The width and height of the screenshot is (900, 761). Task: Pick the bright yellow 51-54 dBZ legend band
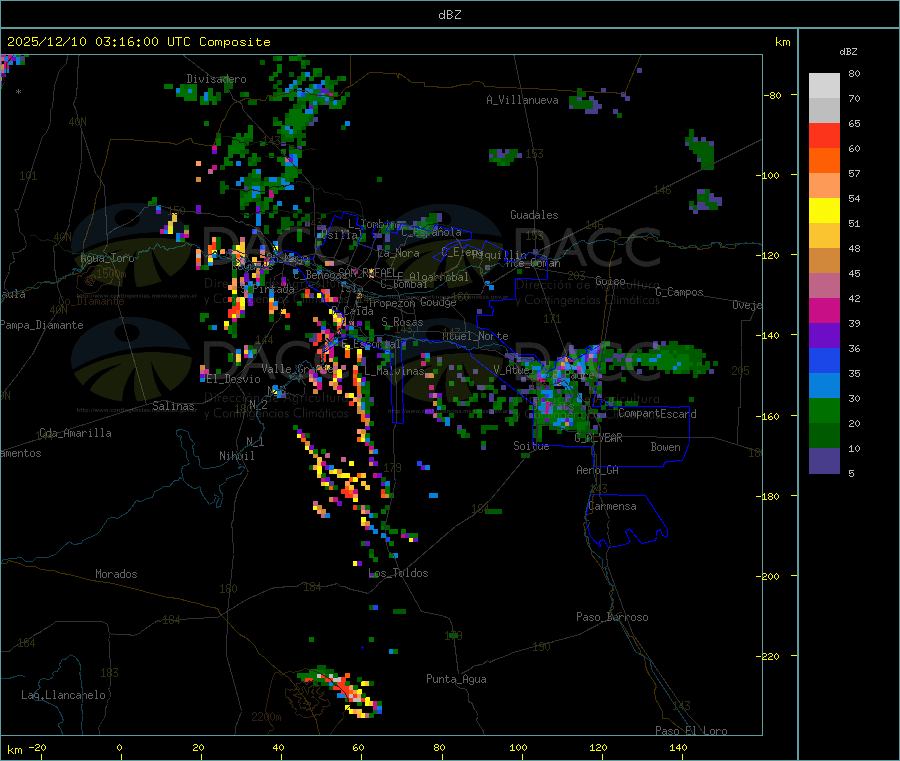[824, 211]
